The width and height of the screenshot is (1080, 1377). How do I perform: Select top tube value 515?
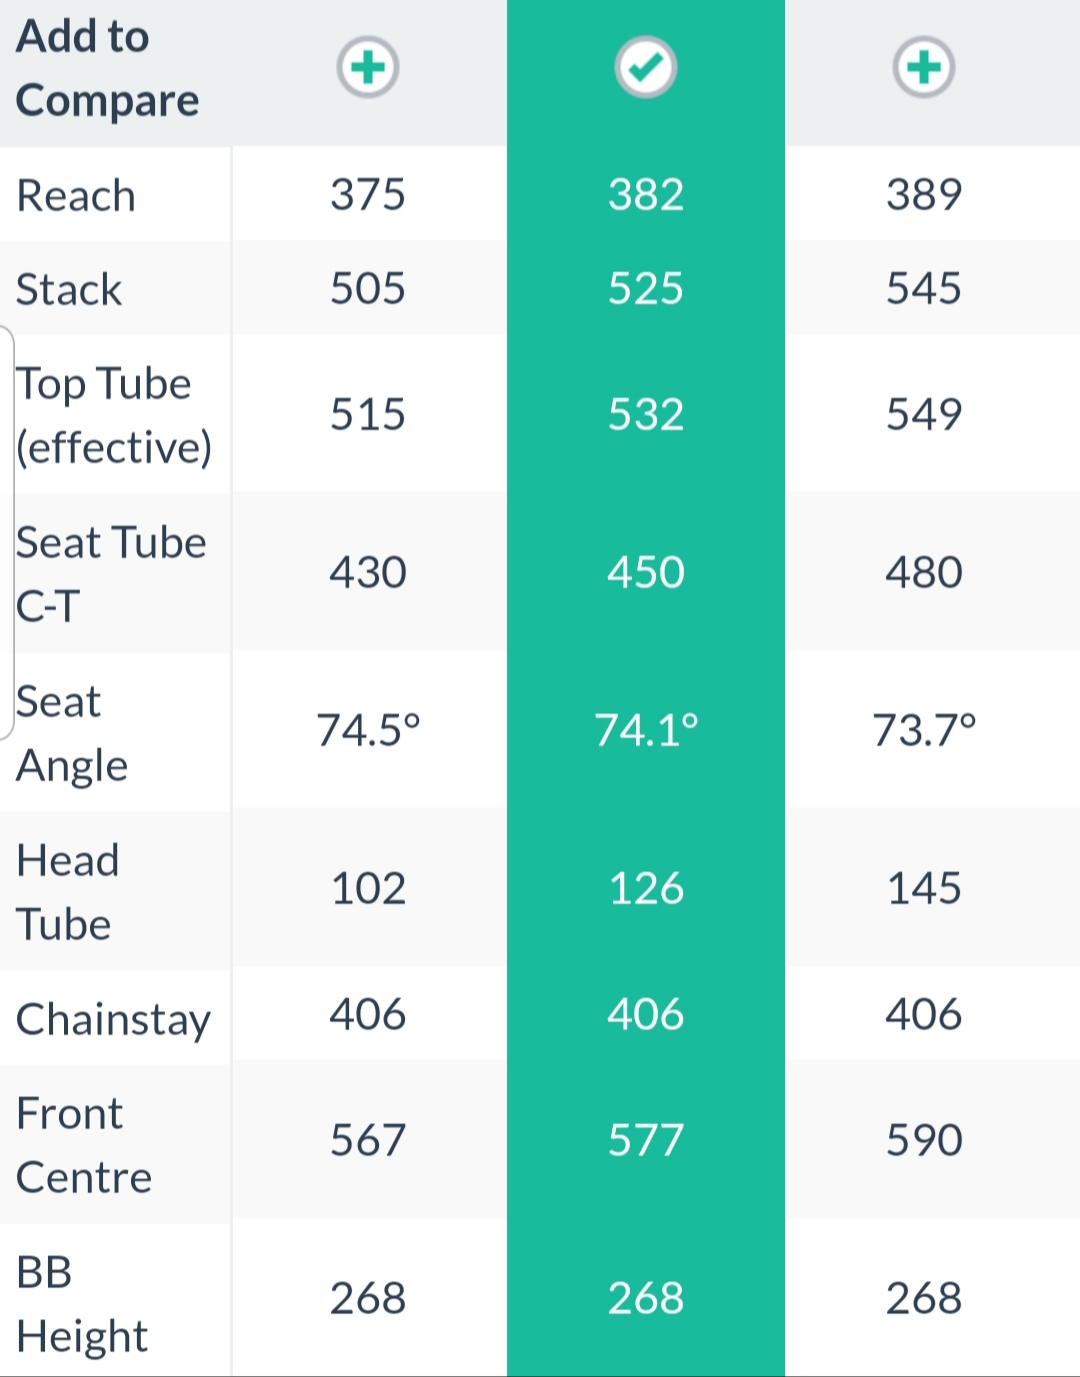[x=368, y=414]
